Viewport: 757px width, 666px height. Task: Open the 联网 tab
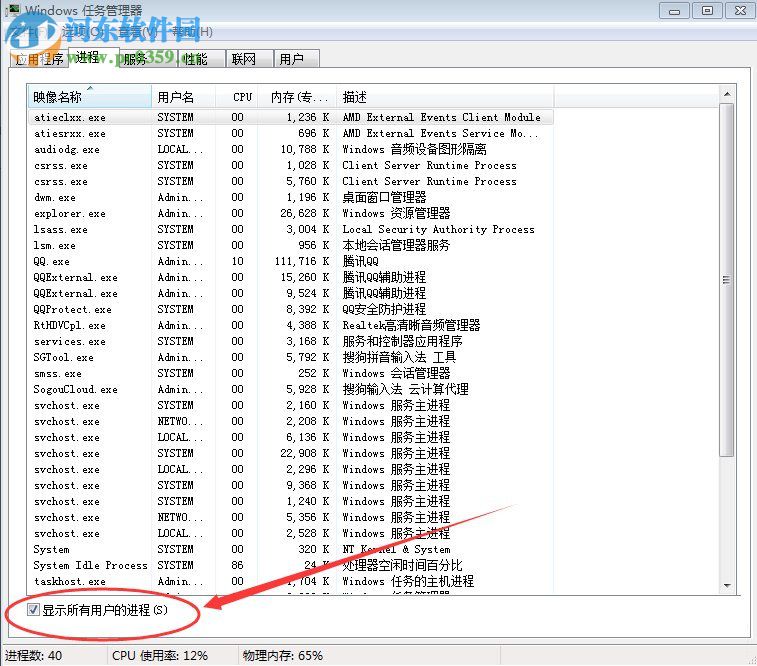250,59
